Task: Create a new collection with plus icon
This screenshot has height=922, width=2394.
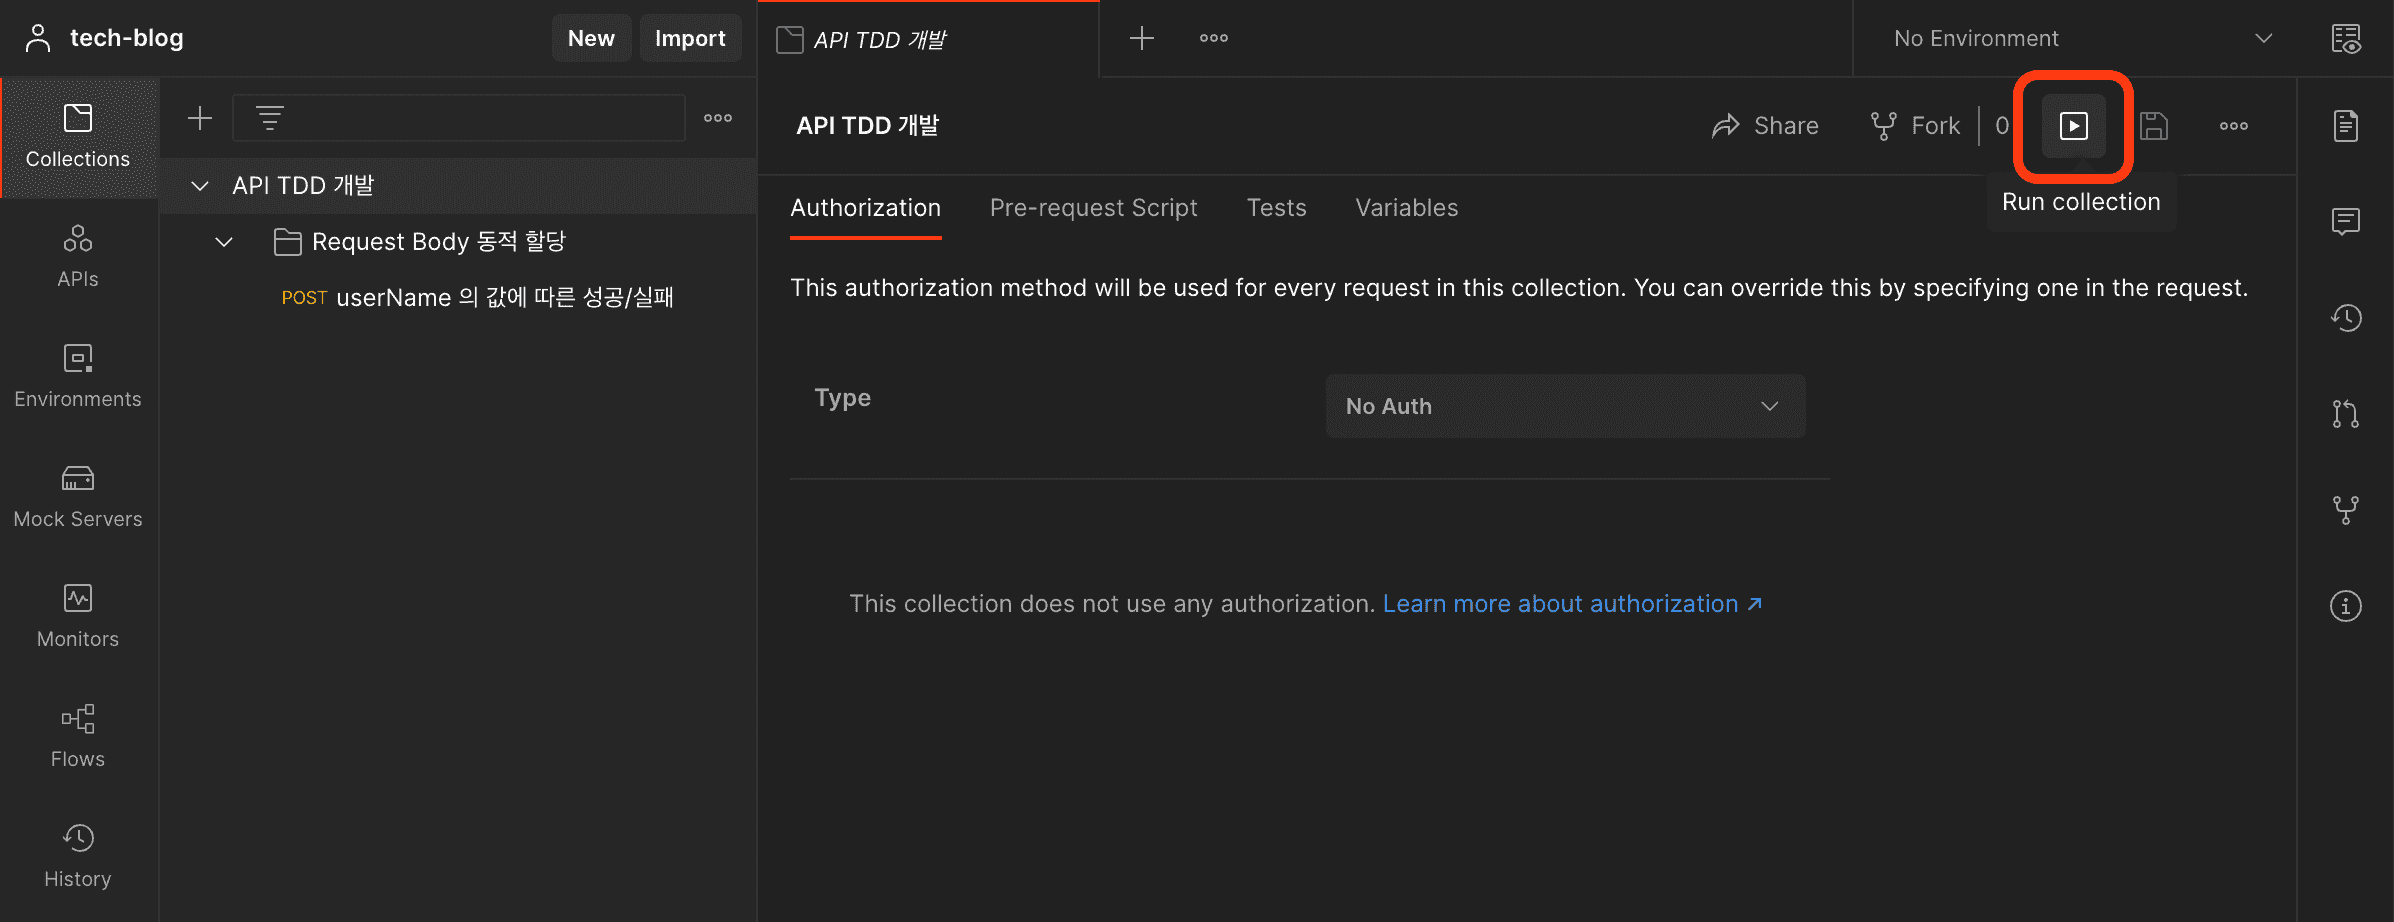Action: (x=200, y=118)
